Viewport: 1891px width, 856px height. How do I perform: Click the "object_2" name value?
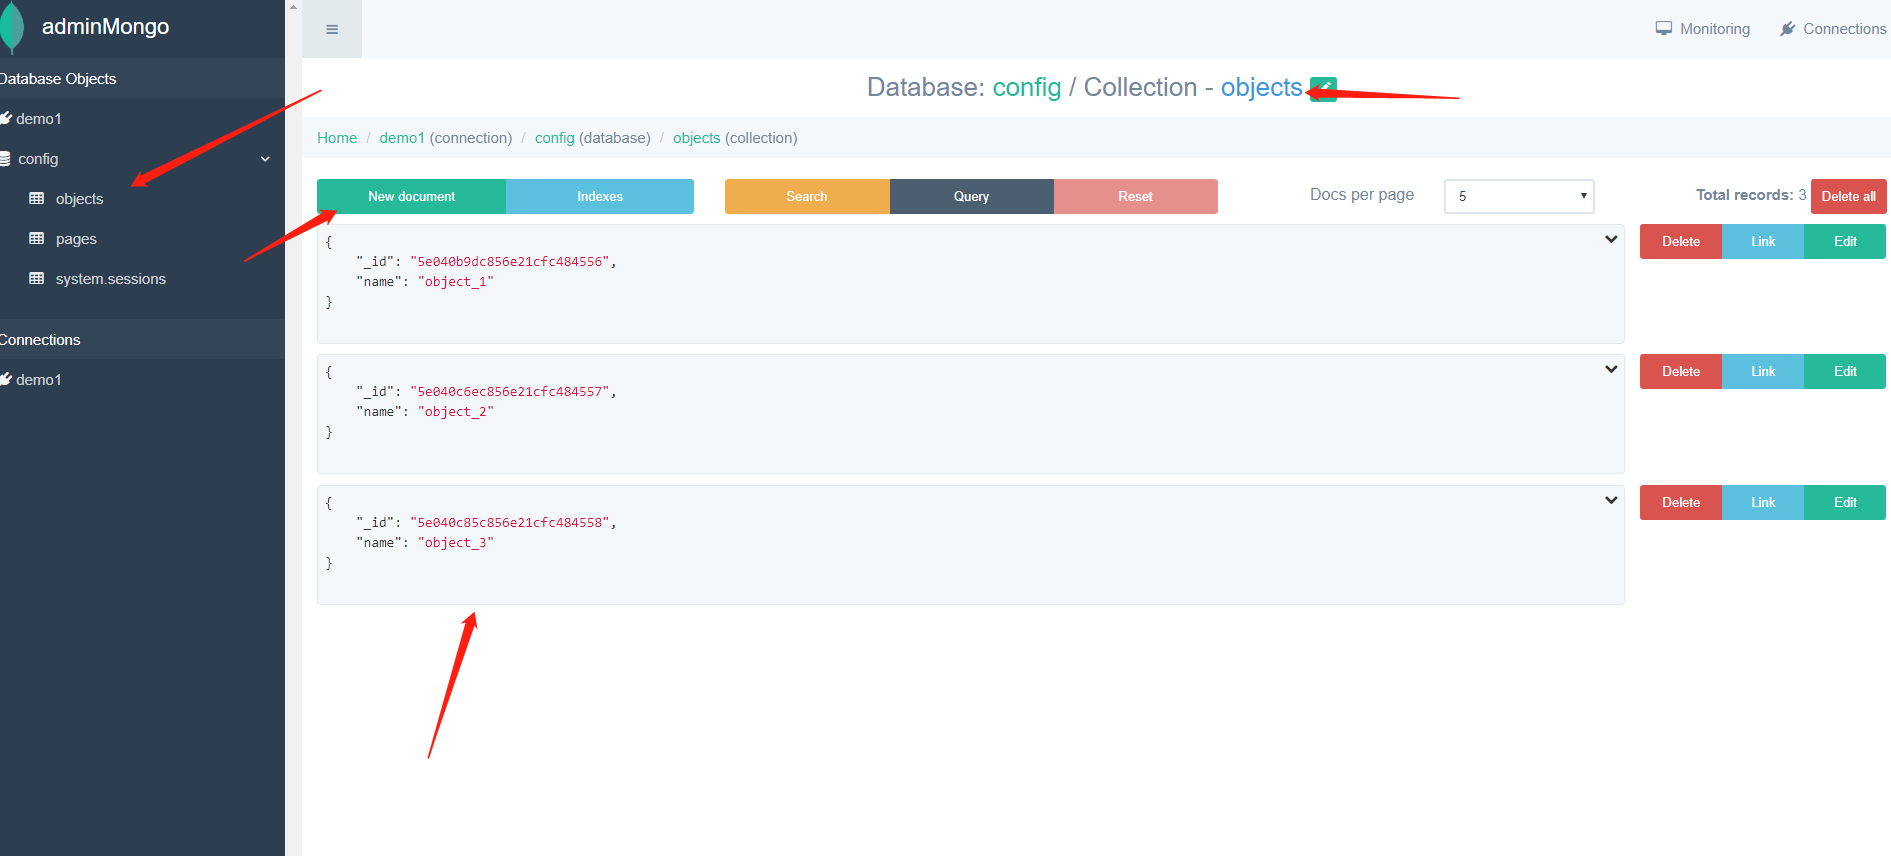(456, 412)
